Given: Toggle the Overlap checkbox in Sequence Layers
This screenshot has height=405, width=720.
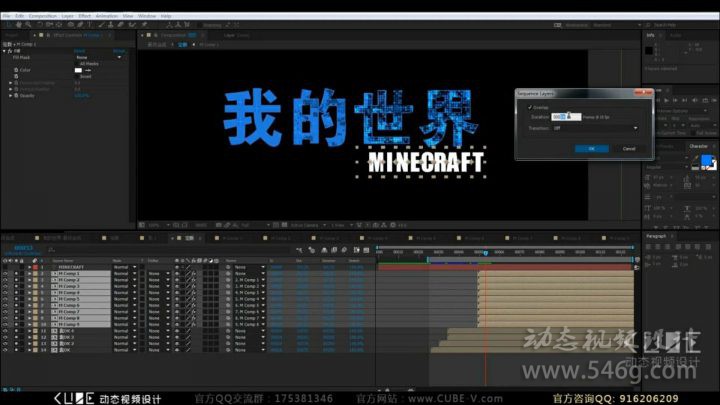Looking at the screenshot, I should [530, 107].
